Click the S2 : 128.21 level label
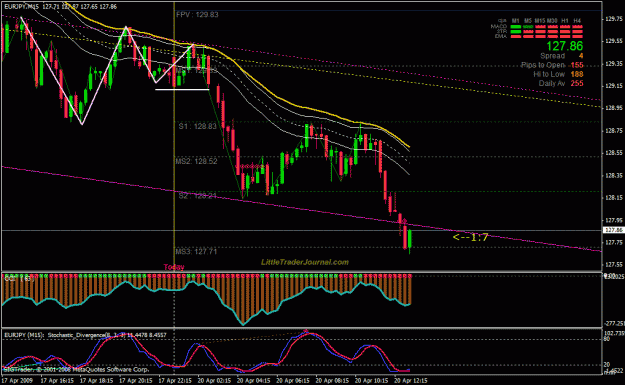The width and height of the screenshot is (625, 385). 198,196
